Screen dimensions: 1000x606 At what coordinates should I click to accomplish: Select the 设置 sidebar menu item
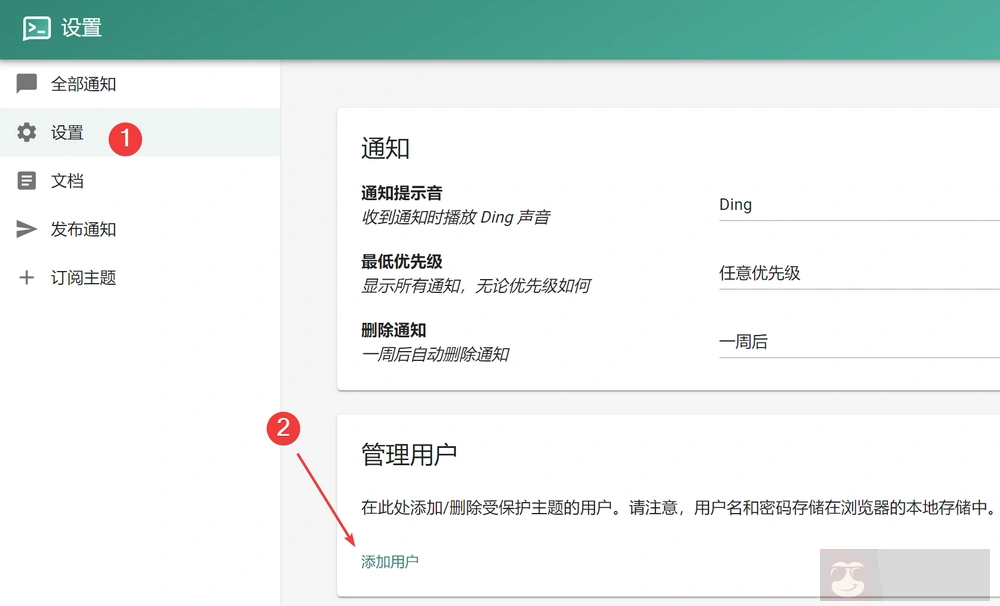point(68,133)
